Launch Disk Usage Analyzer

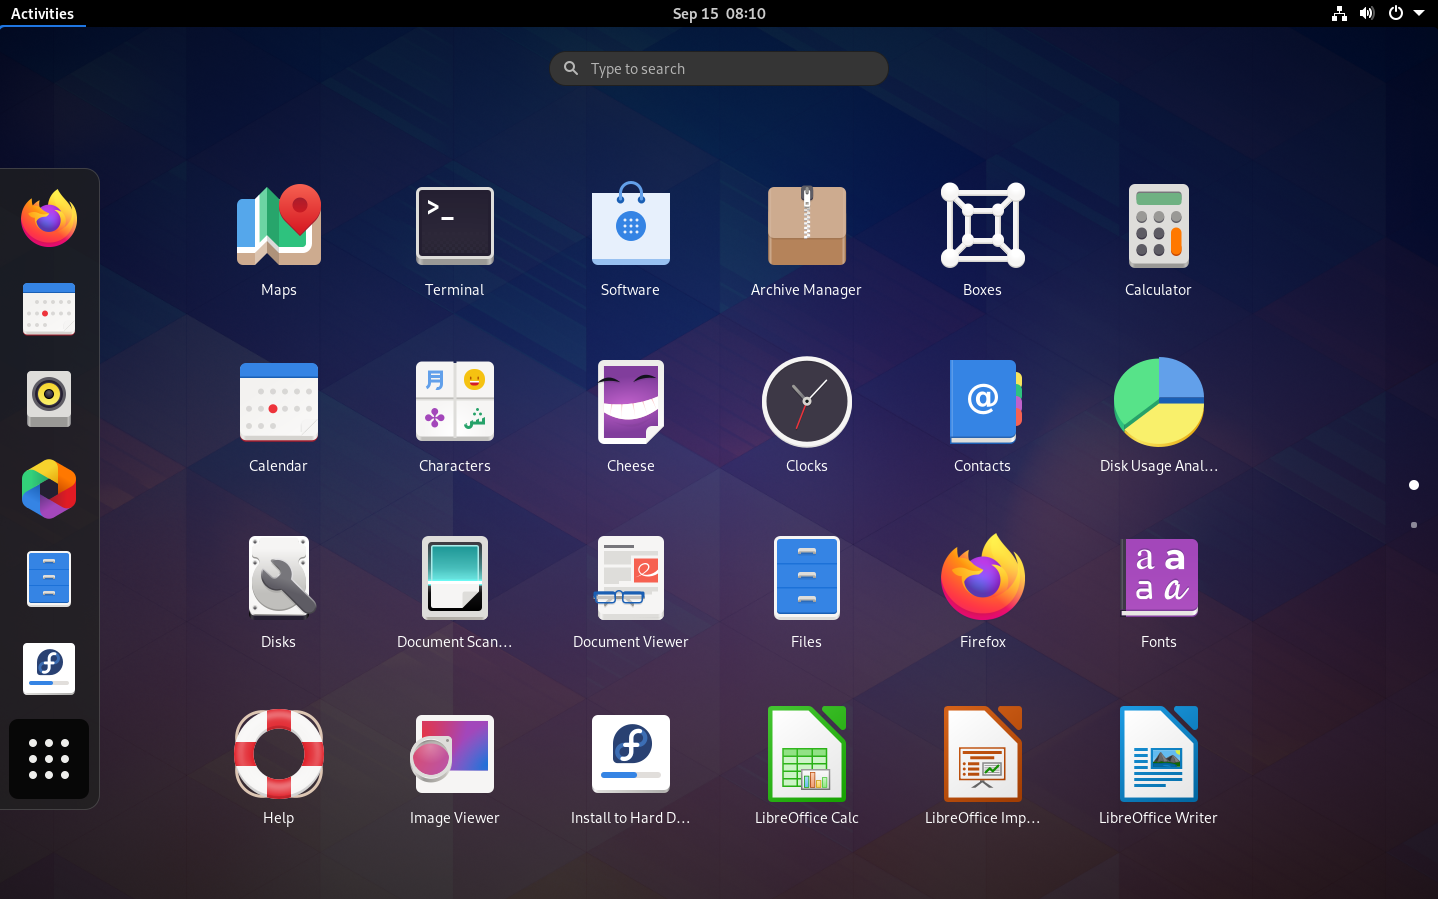pyautogui.click(x=1158, y=401)
